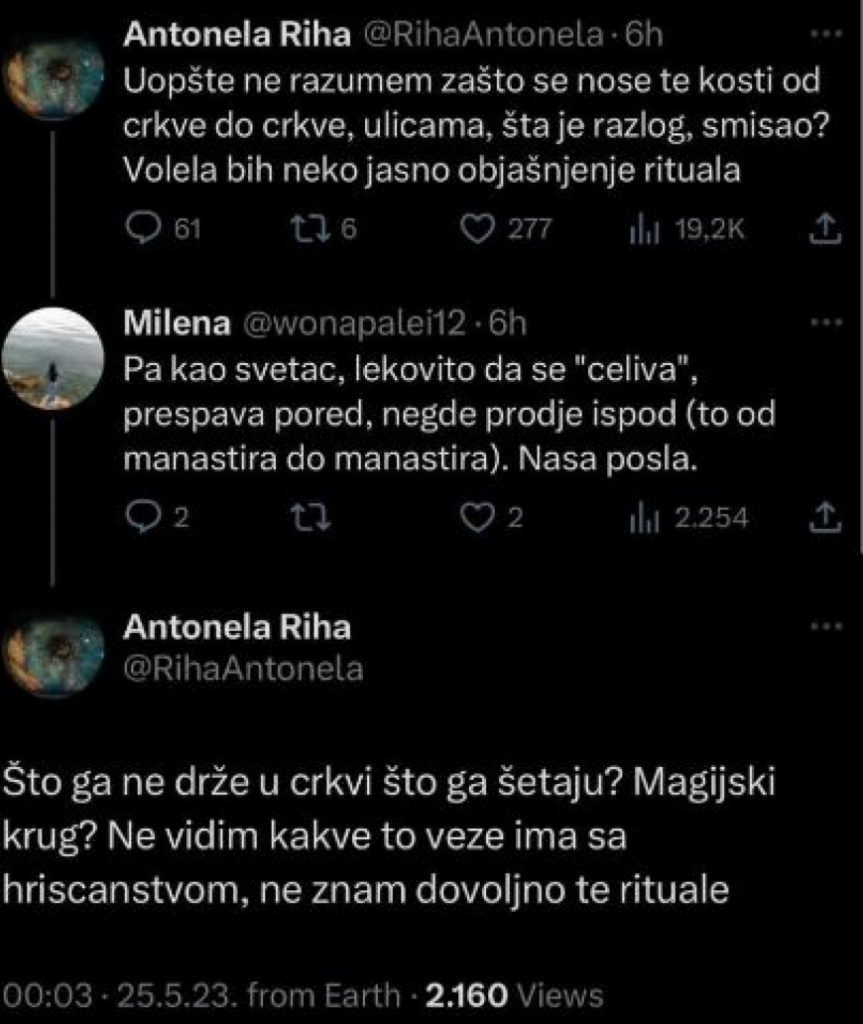863x1024 pixels.
Task: Open reply icon showing 61 replies
Action: 146,228
